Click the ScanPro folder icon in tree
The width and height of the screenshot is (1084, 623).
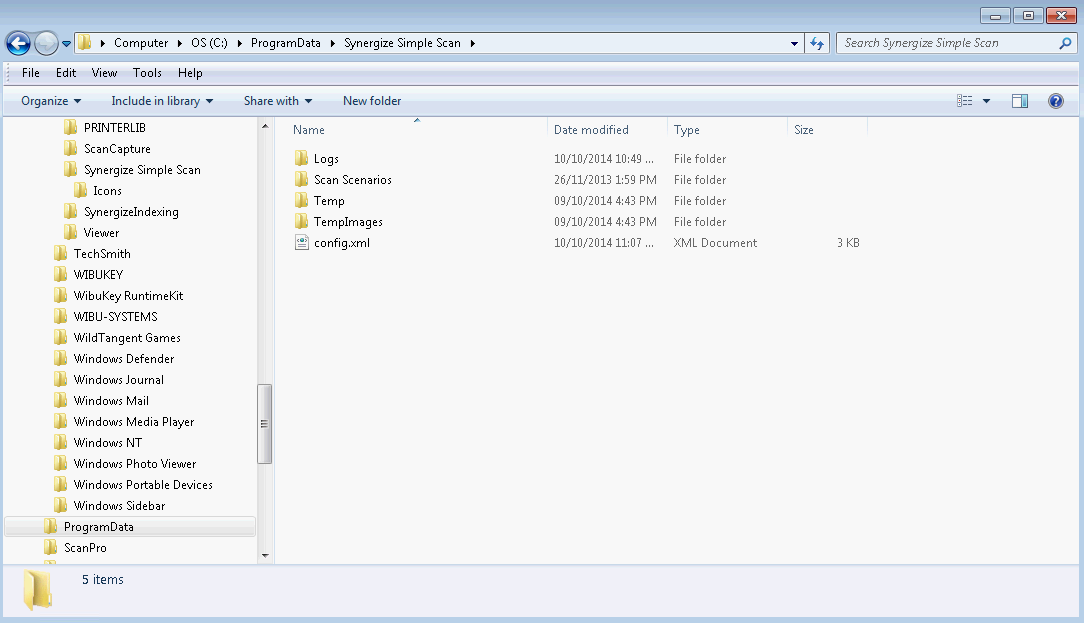[50, 548]
